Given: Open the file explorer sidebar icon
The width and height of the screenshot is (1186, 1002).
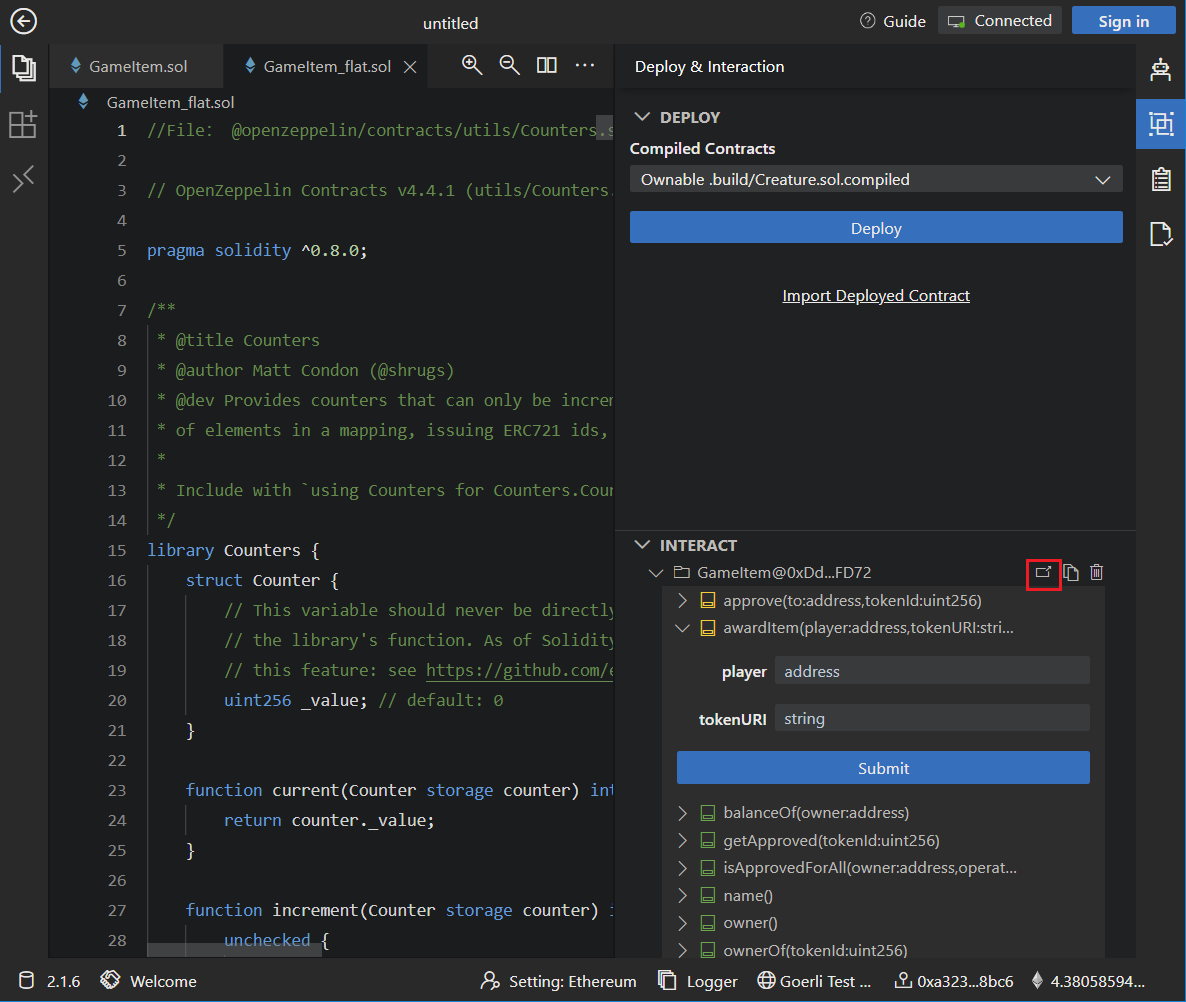Looking at the screenshot, I should click(x=23, y=68).
